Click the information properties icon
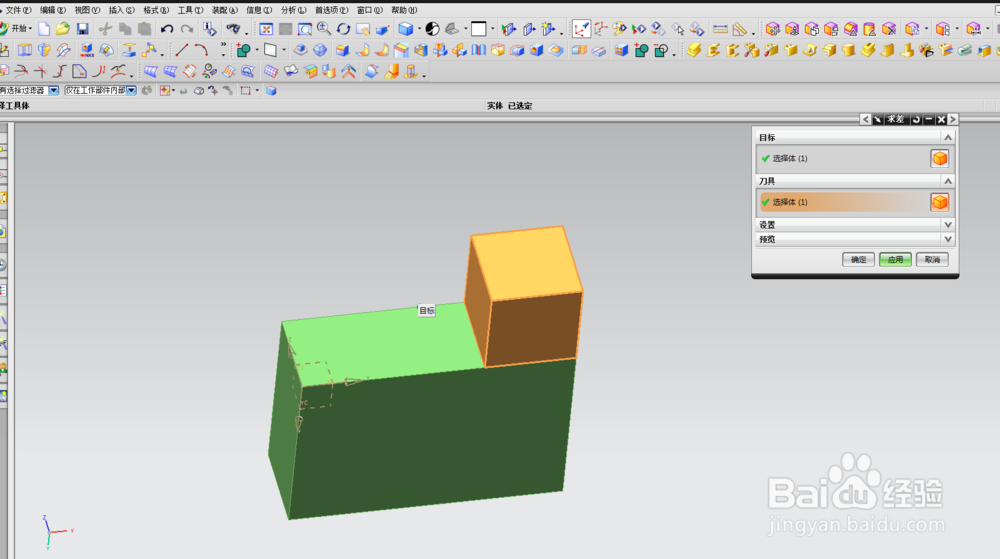This screenshot has height=559, width=1000. 209,29
